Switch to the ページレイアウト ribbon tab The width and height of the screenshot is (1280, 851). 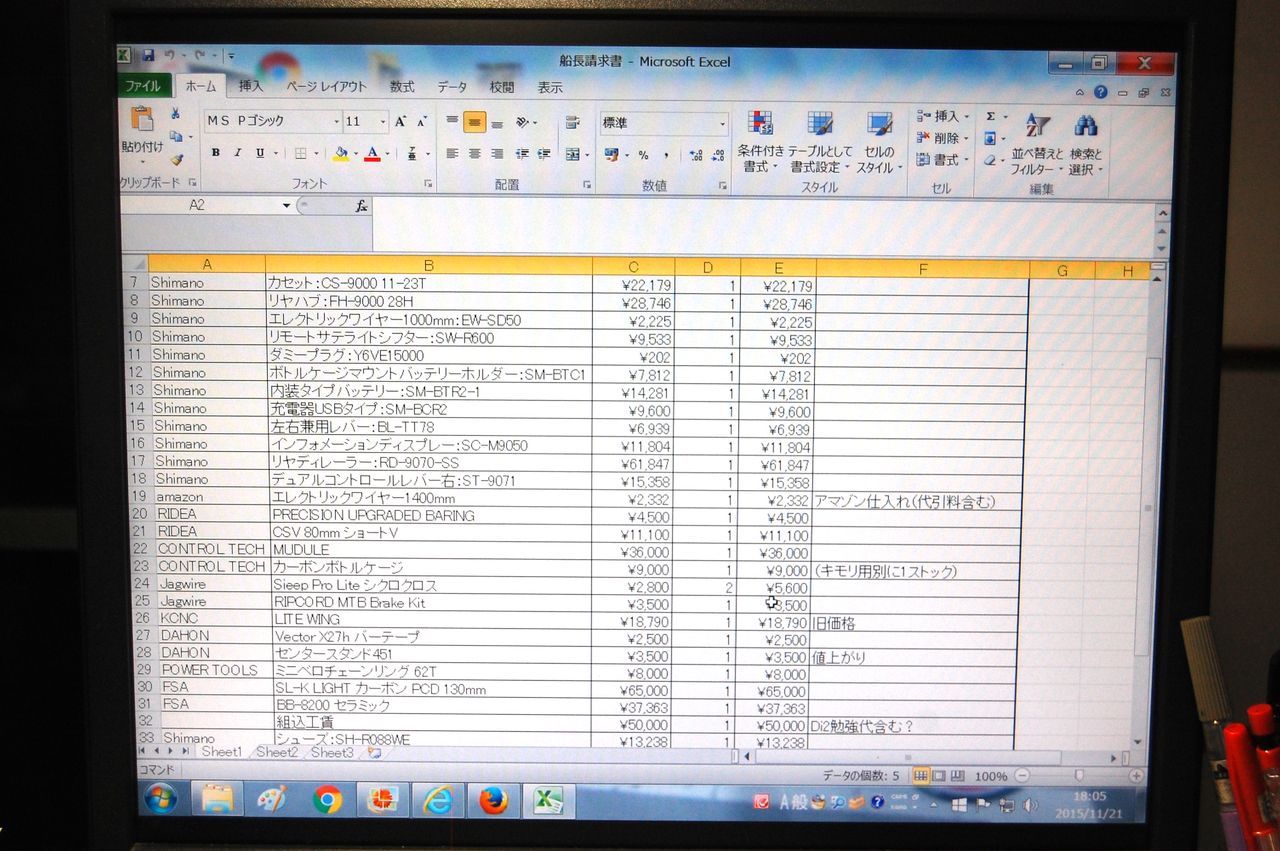coord(327,87)
